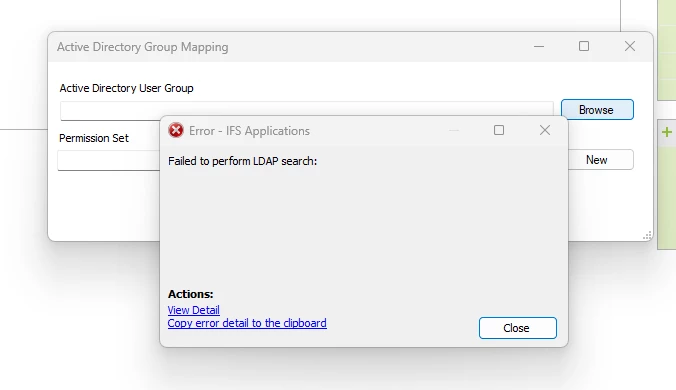This screenshot has width=676, height=390.
Task: Focus the Active Directory User Group field
Action: [307, 111]
